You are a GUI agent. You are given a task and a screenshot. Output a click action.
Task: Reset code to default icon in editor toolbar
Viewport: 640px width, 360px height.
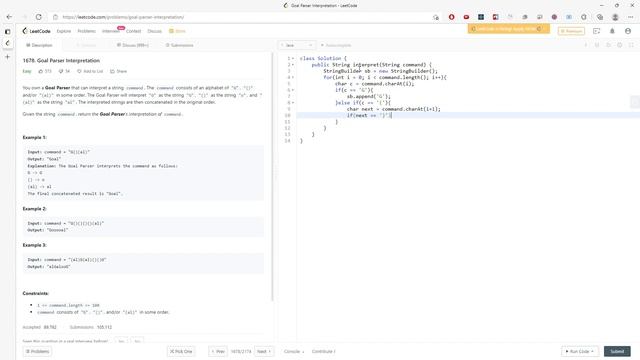point(608,45)
